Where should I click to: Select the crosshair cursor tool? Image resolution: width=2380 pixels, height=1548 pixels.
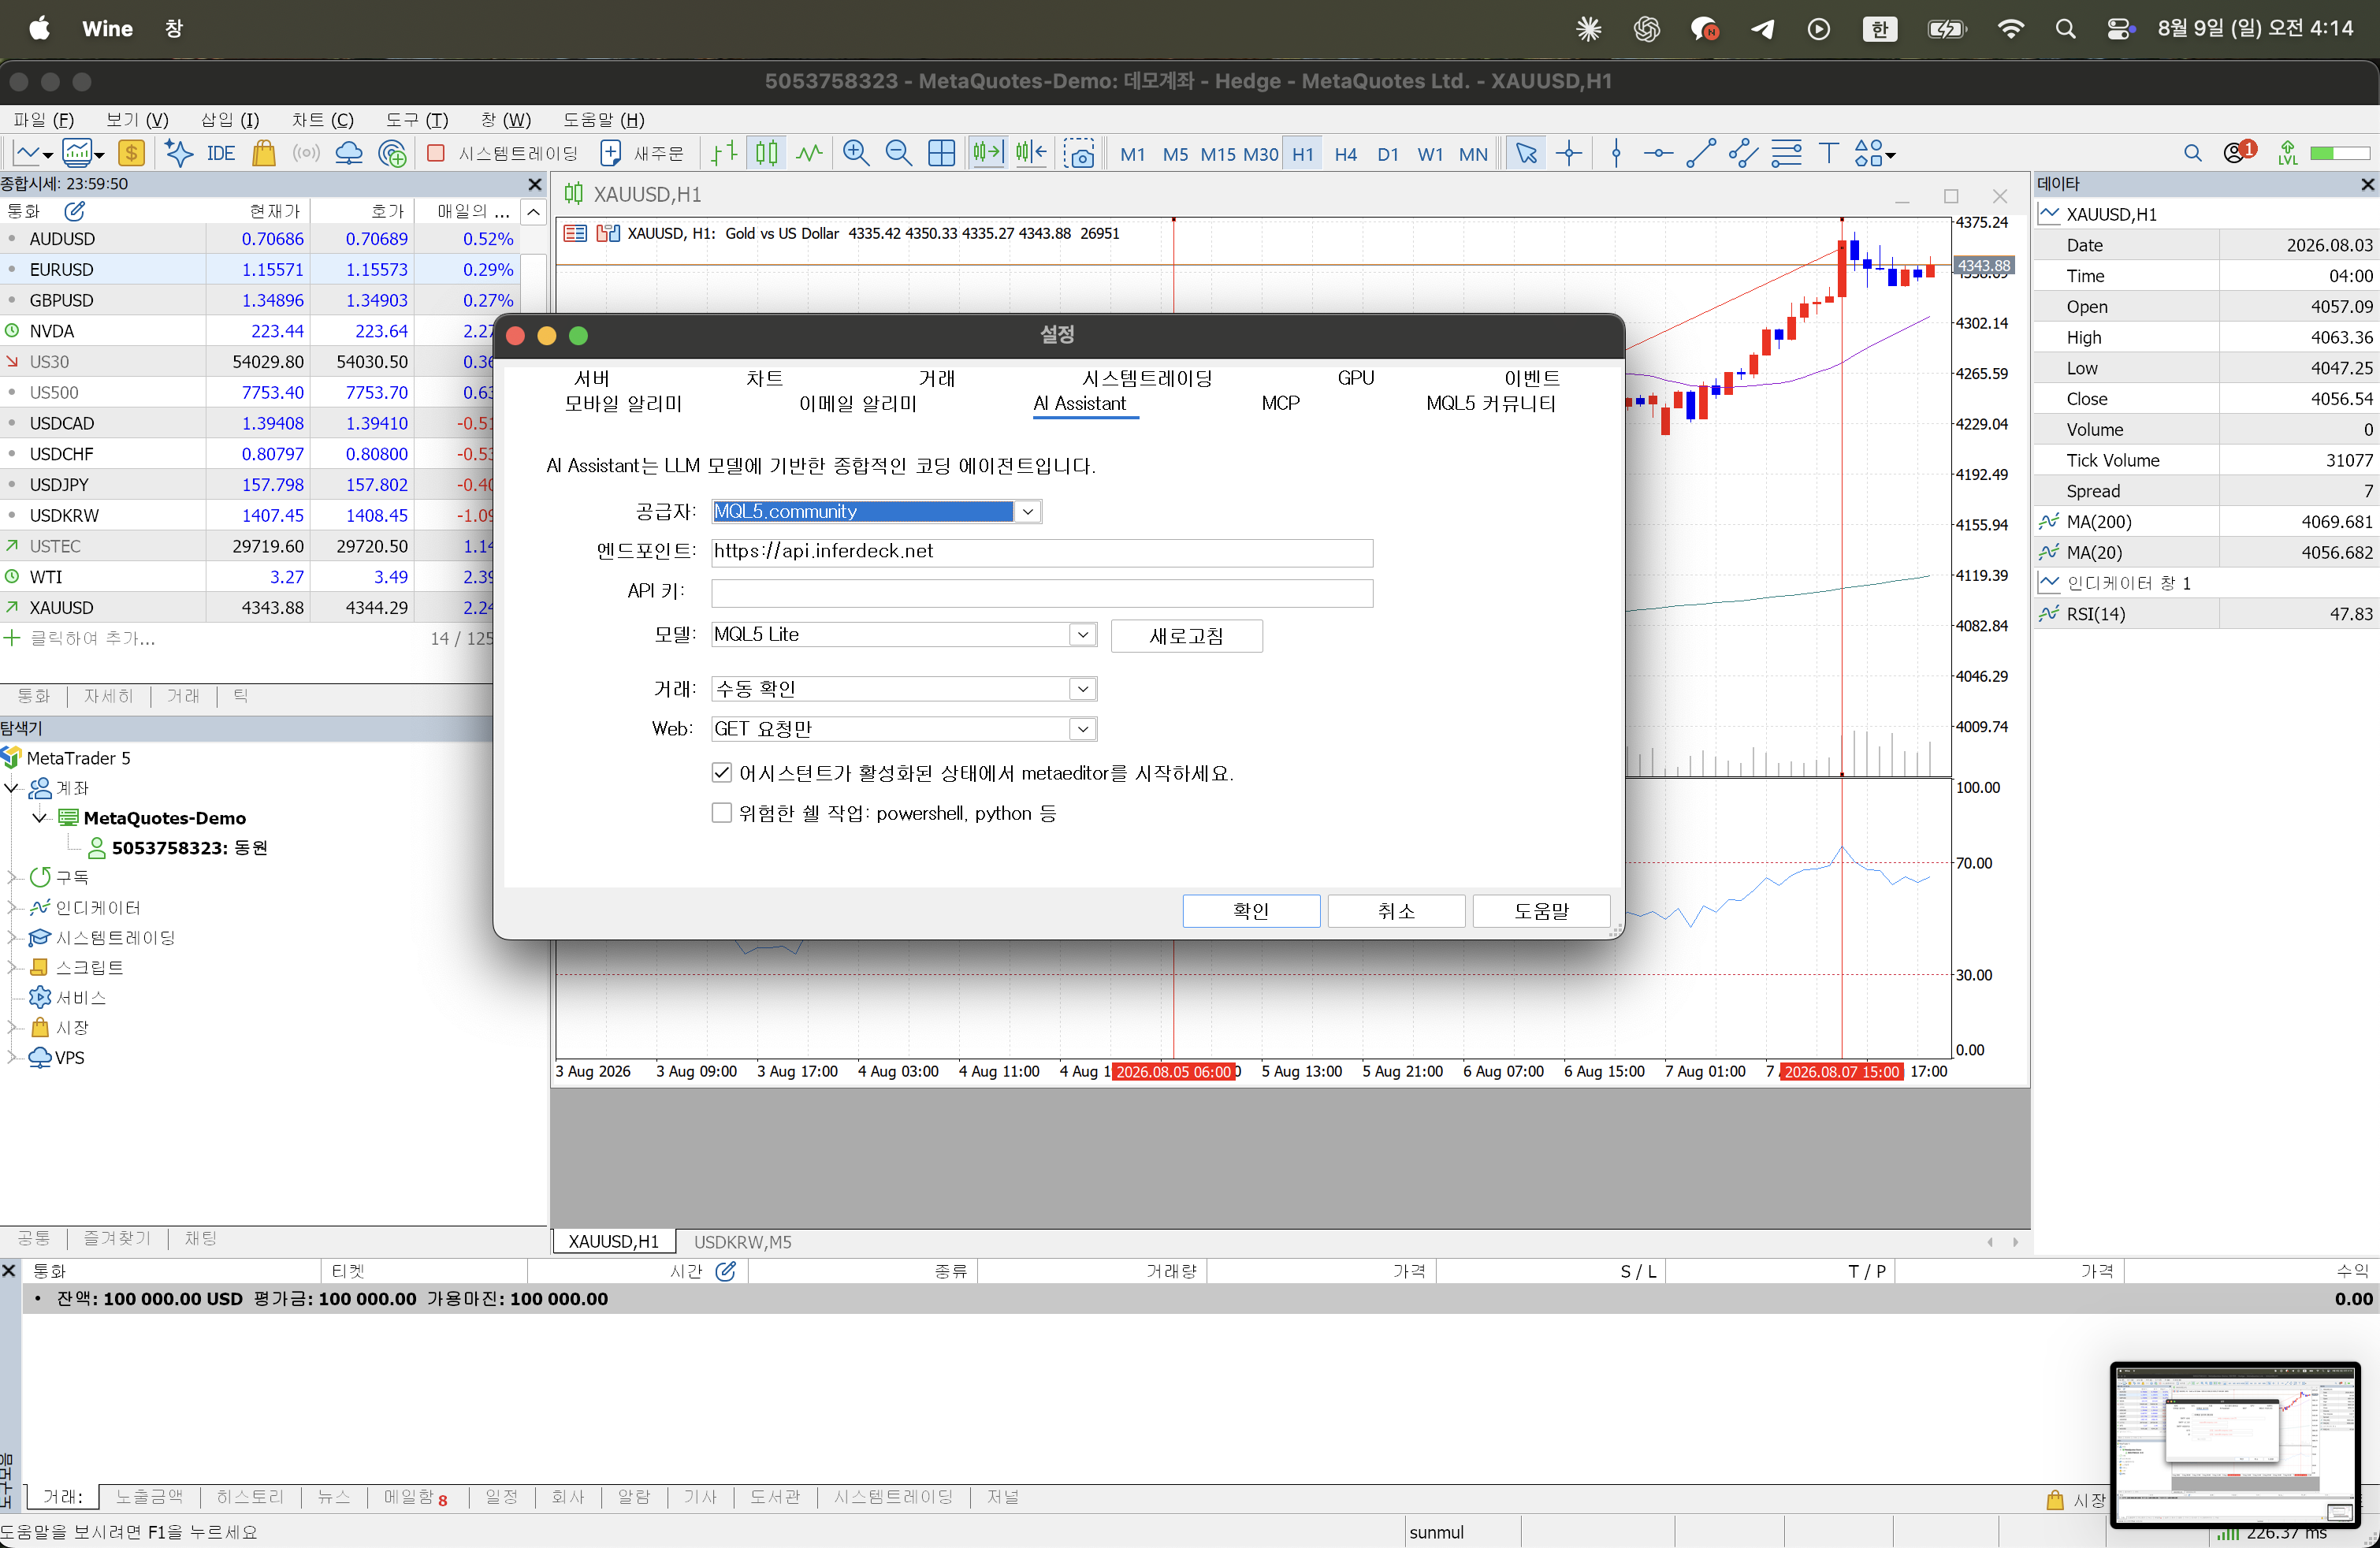(x=1569, y=154)
